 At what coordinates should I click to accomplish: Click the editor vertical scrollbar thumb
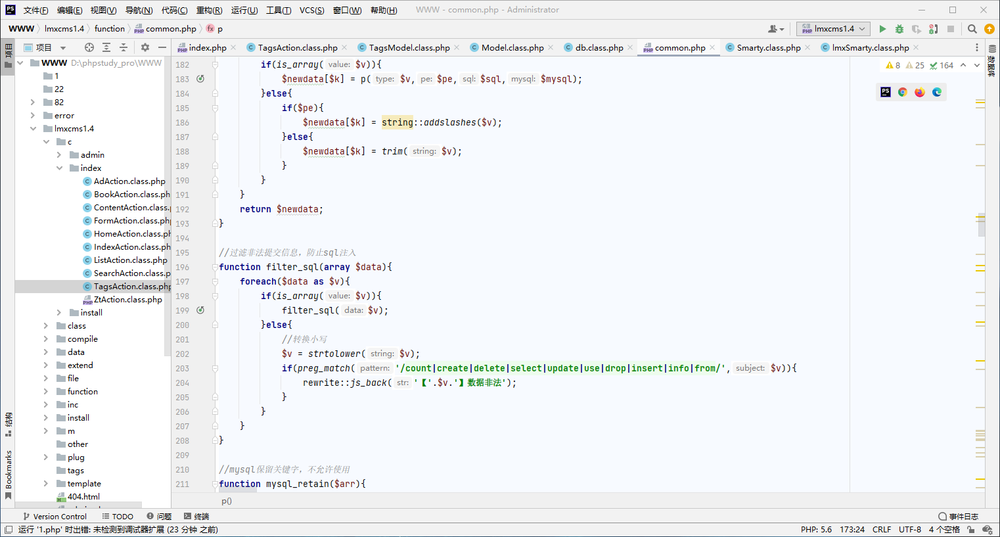click(982, 226)
